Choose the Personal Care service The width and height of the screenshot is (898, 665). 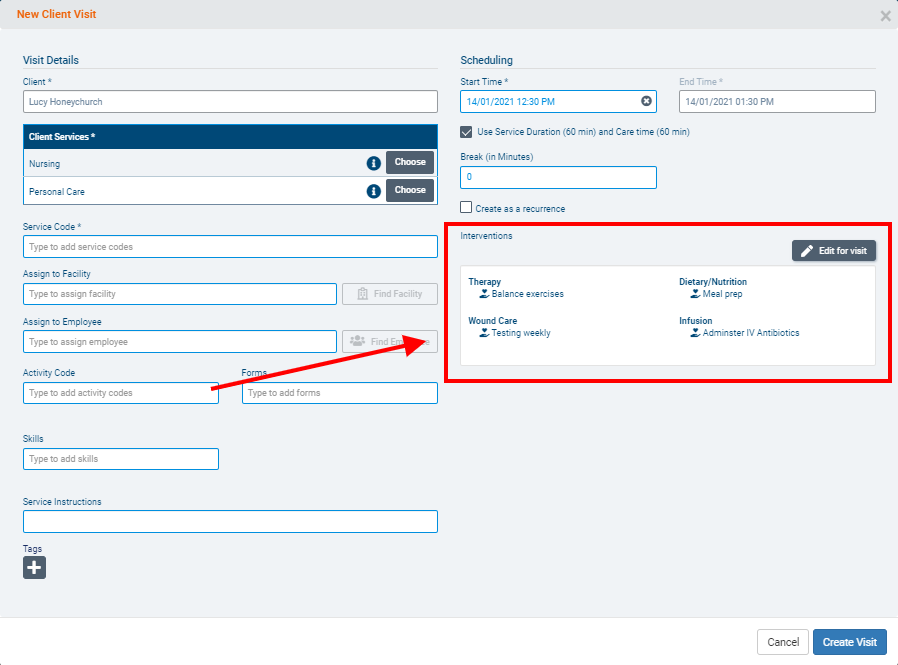[410, 190]
